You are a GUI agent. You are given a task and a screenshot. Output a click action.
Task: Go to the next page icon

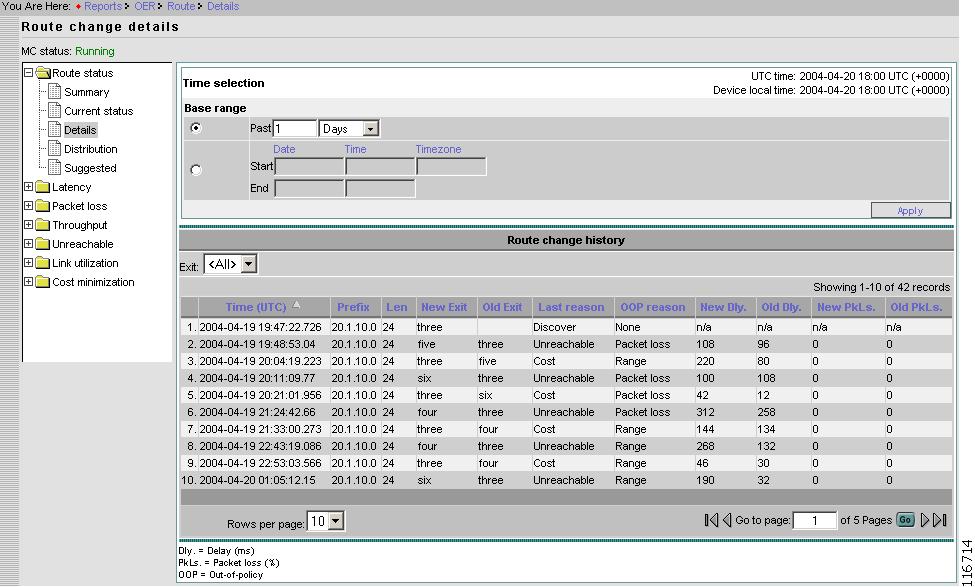pos(925,519)
